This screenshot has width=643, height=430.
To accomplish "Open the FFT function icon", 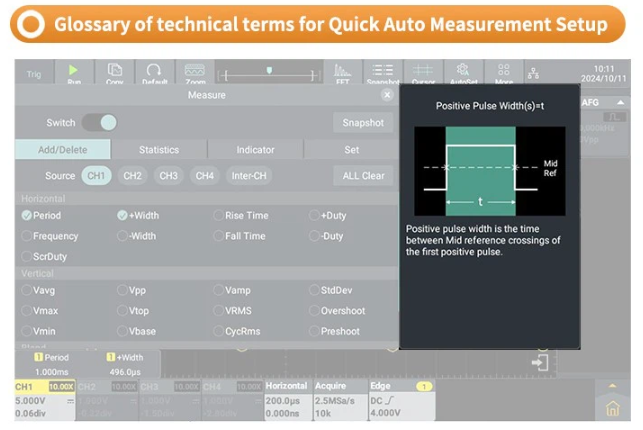I will tap(343, 74).
